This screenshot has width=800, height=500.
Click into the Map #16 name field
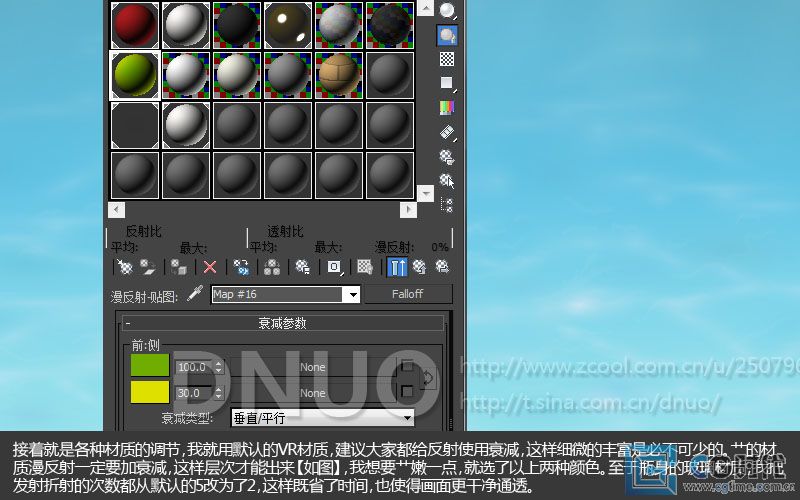tap(278, 294)
